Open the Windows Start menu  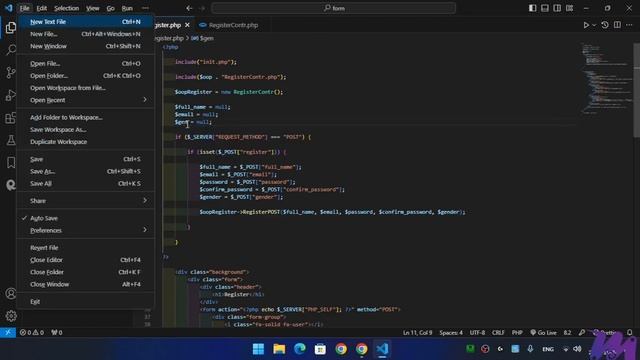pos(258,349)
